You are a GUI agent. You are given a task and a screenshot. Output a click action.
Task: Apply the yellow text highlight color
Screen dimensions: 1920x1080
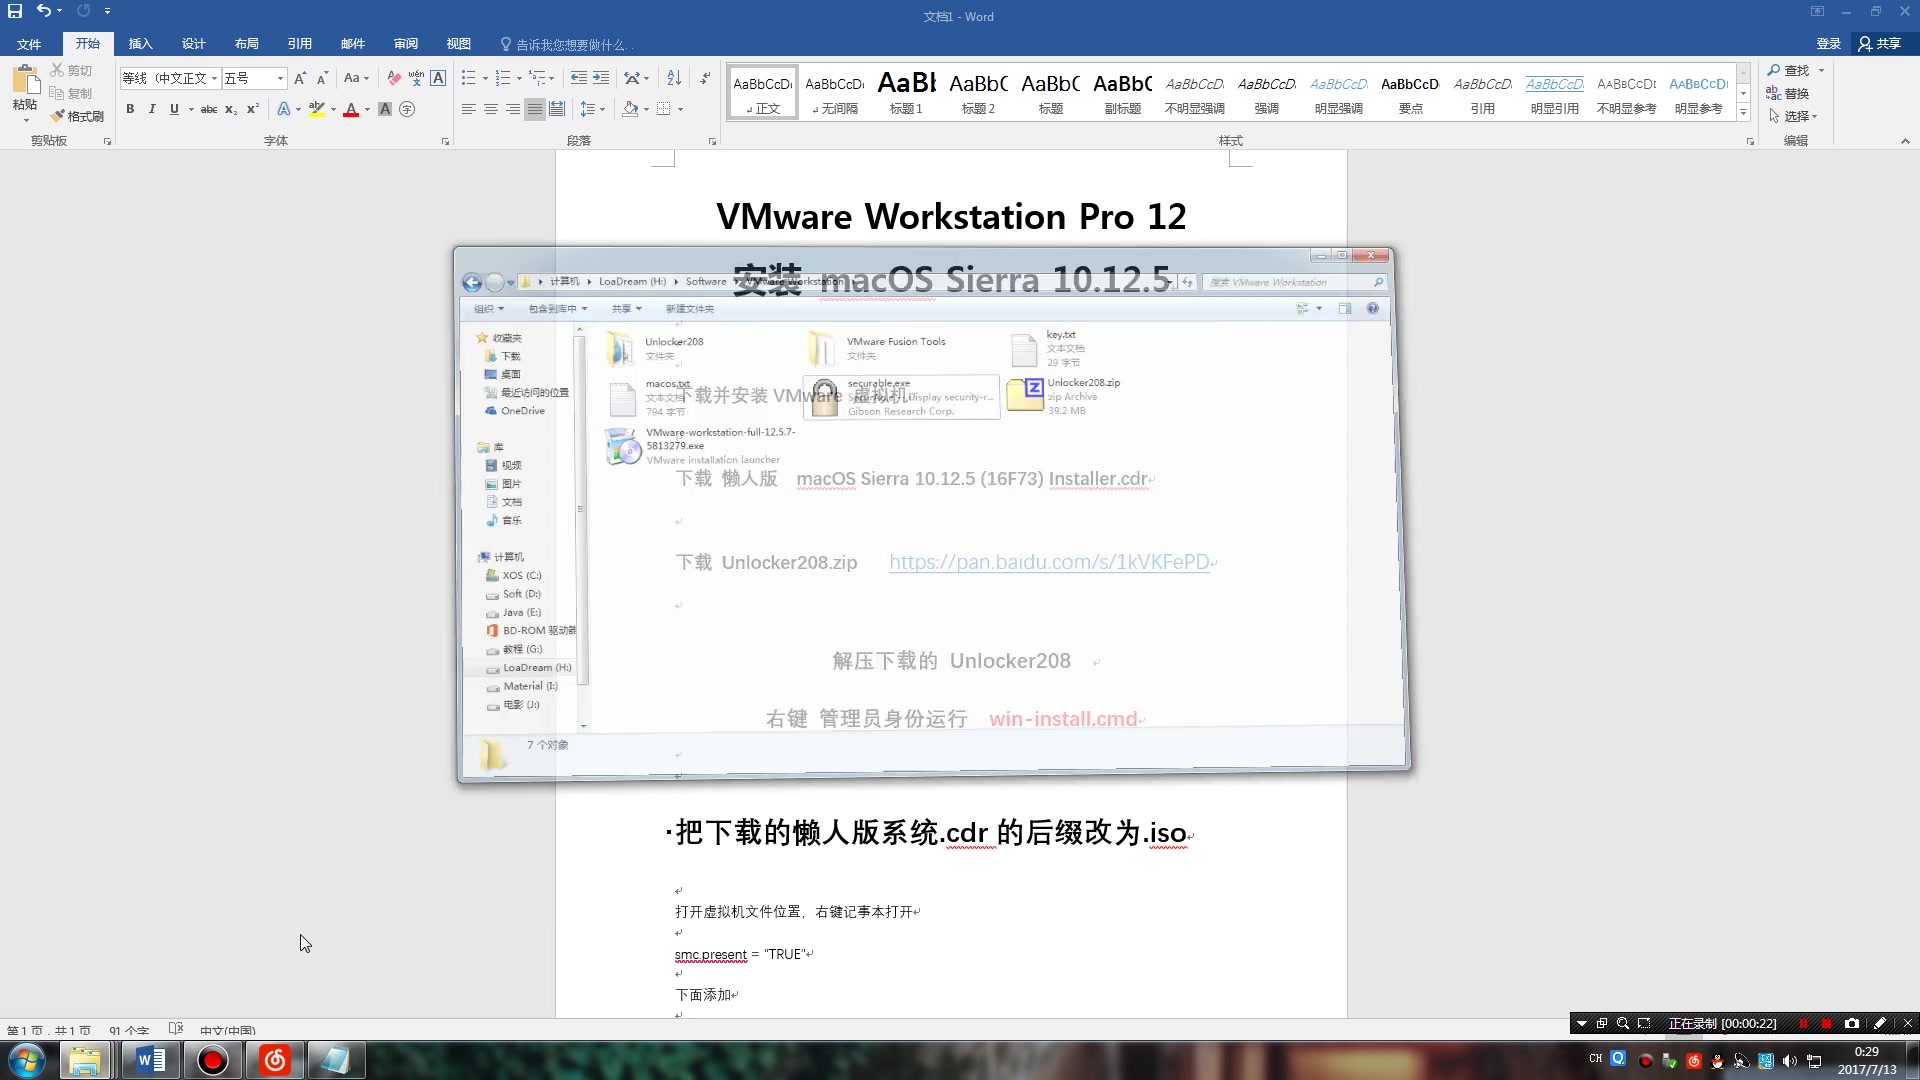coord(317,109)
